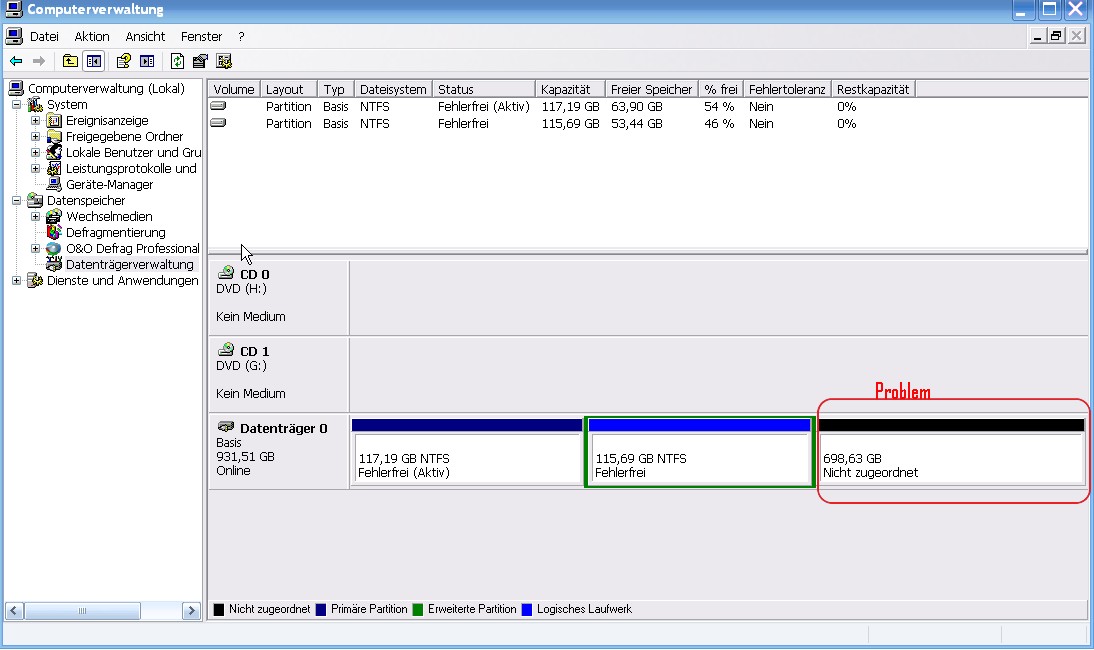Minimize the inner MMC child window
Viewport: 1094px width, 650px height.
point(1037,36)
